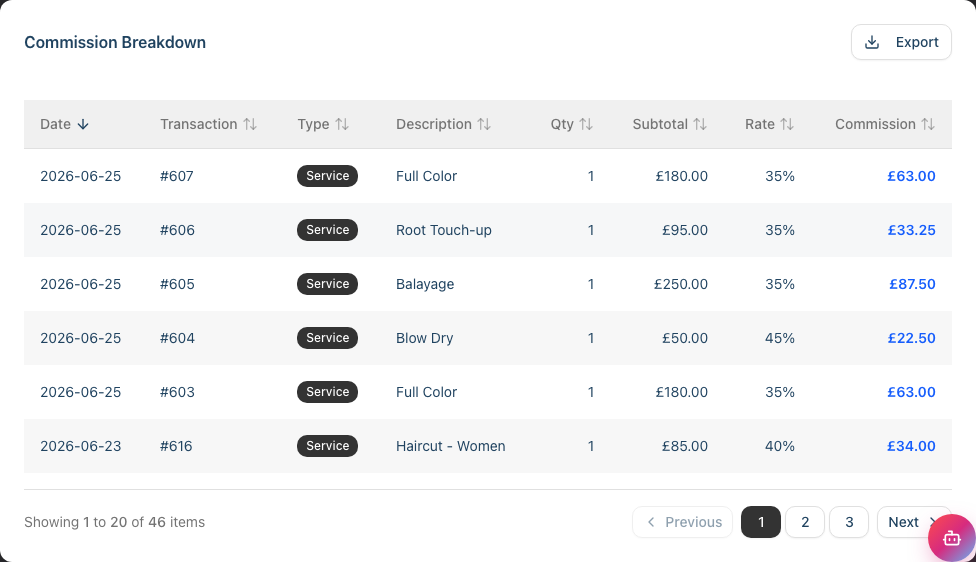Click the £87.50 commission value

click(912, 284)
